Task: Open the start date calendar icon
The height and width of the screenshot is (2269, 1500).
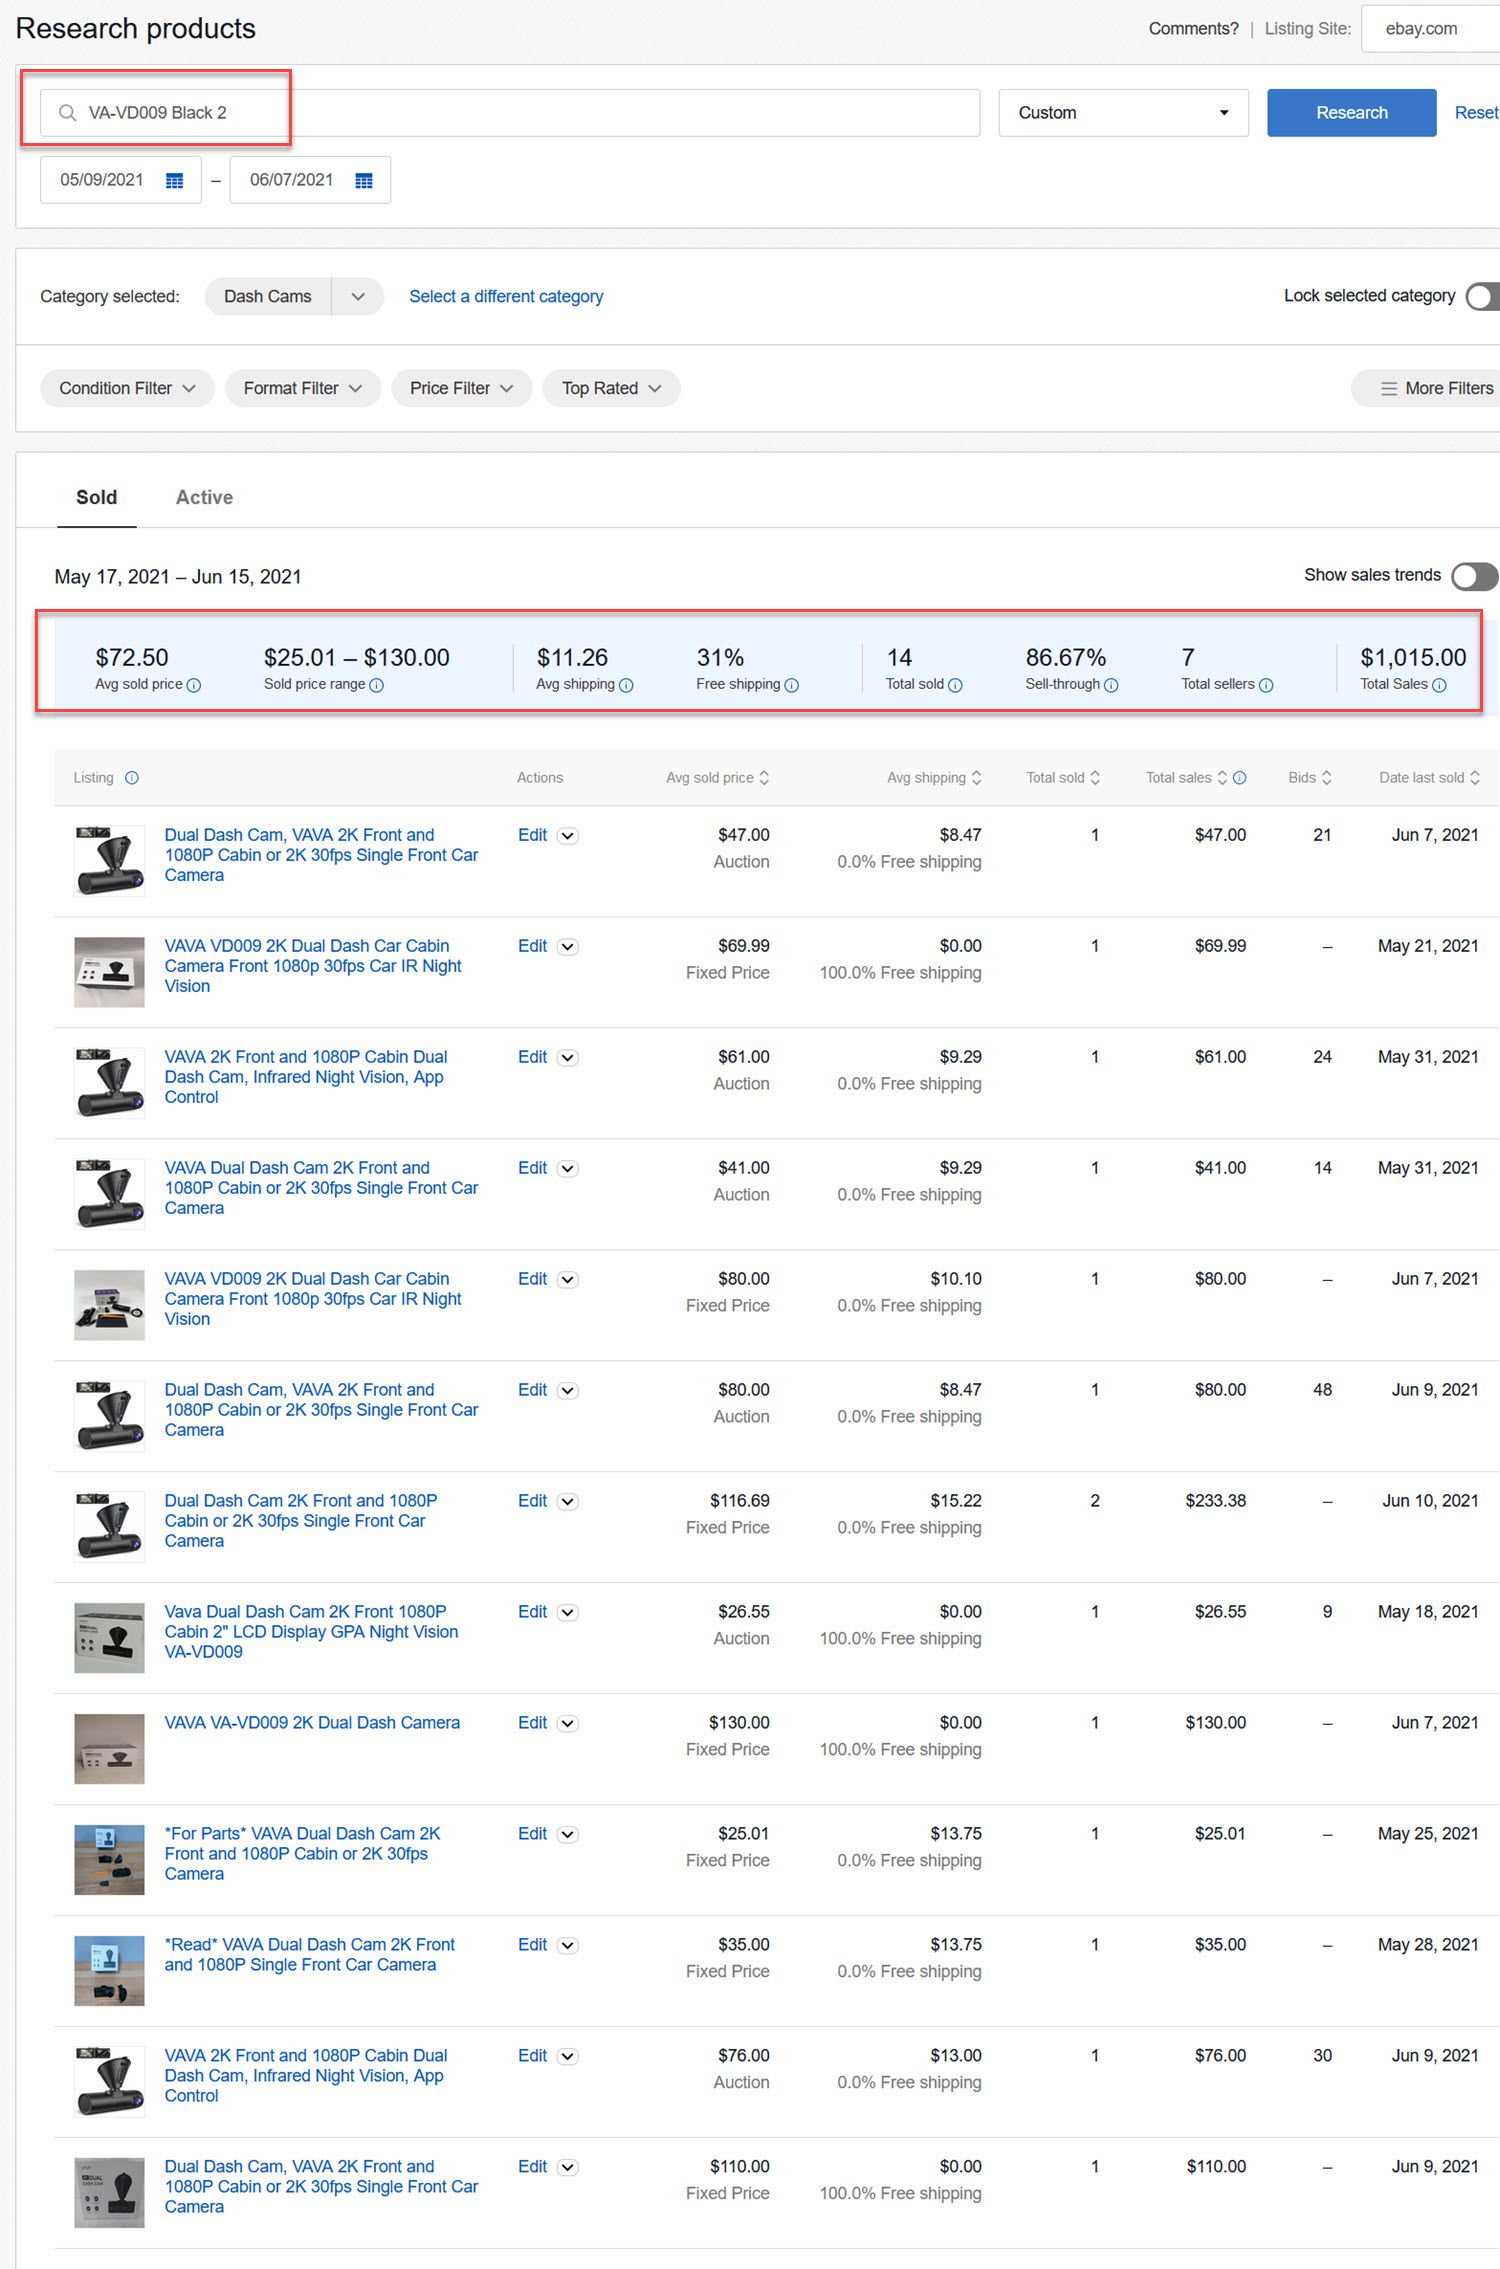Action: 174,180
